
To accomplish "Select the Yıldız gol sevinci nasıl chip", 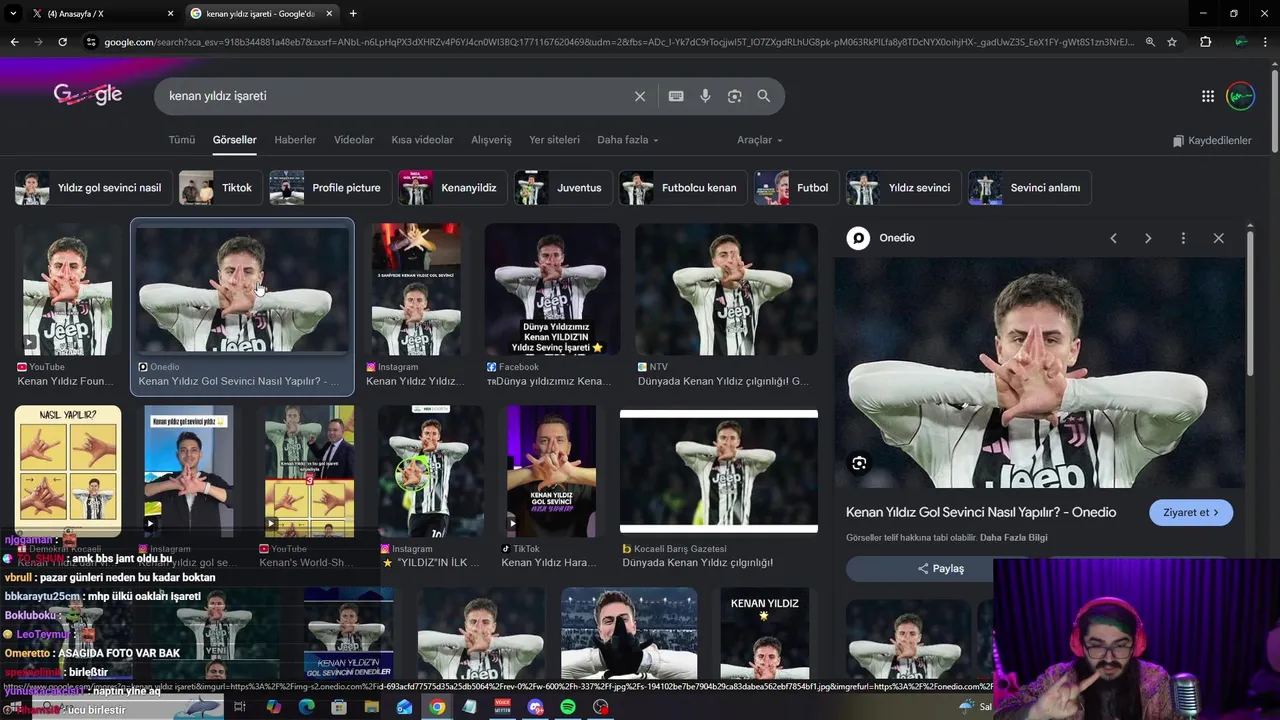I will tap(92, 188).
